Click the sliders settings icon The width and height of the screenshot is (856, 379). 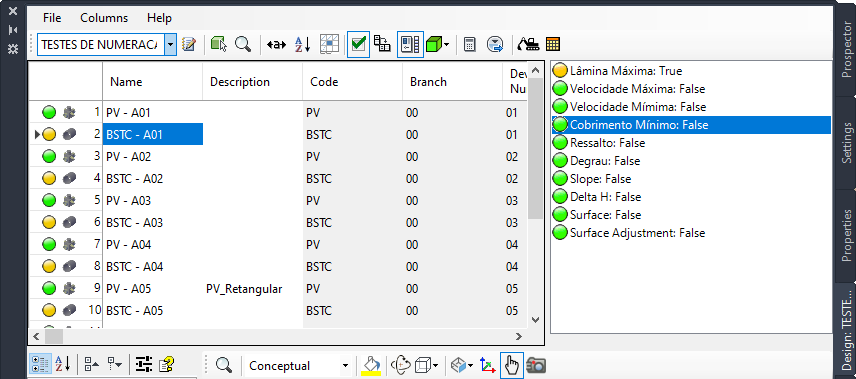[x=144, y=364]
